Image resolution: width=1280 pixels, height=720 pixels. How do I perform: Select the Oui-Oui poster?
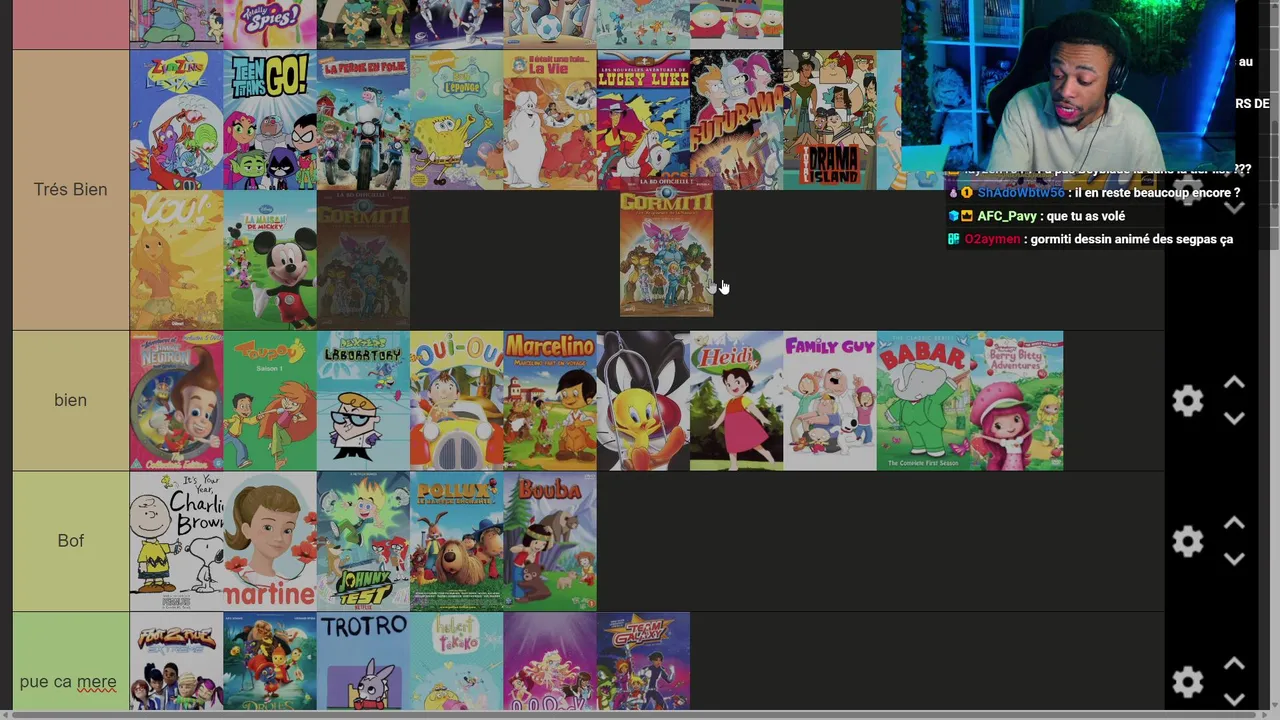457,401
